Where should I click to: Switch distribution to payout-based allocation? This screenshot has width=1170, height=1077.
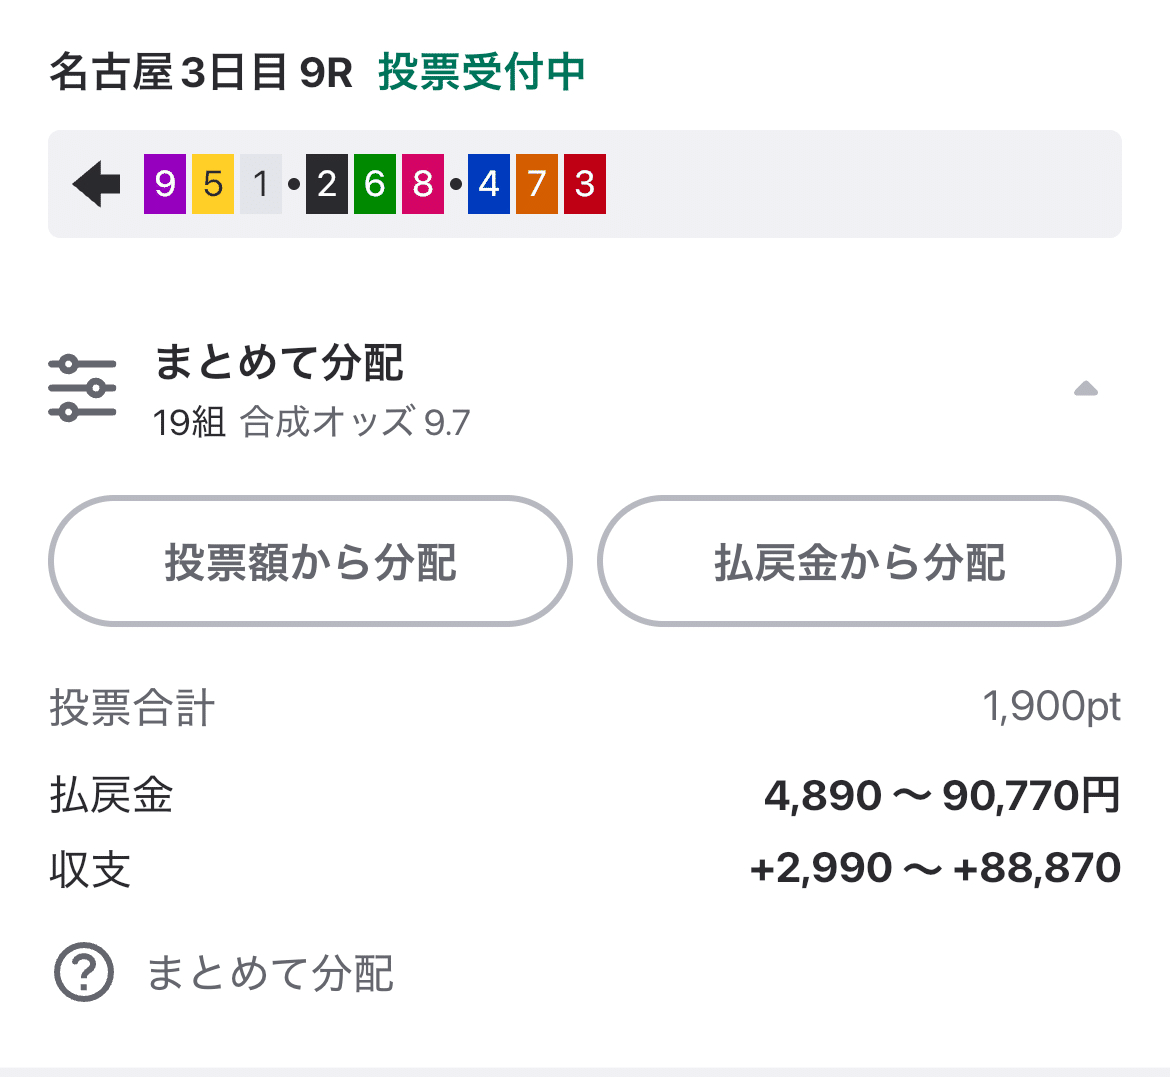860,561
